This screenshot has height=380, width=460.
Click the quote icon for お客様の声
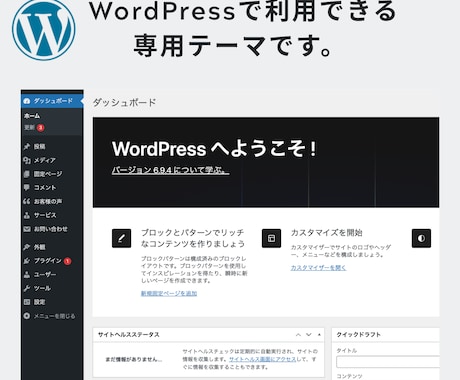(27, 201)
